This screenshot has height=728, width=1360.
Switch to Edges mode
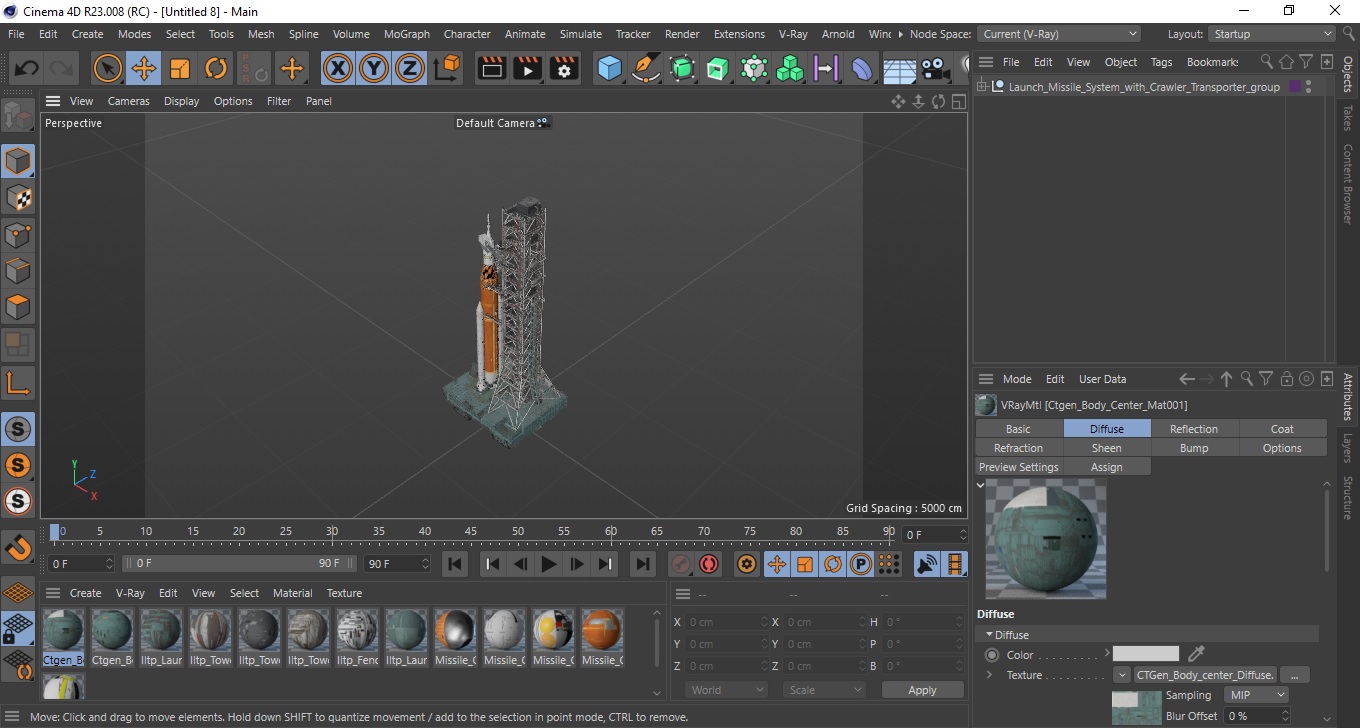pos(18,271)
